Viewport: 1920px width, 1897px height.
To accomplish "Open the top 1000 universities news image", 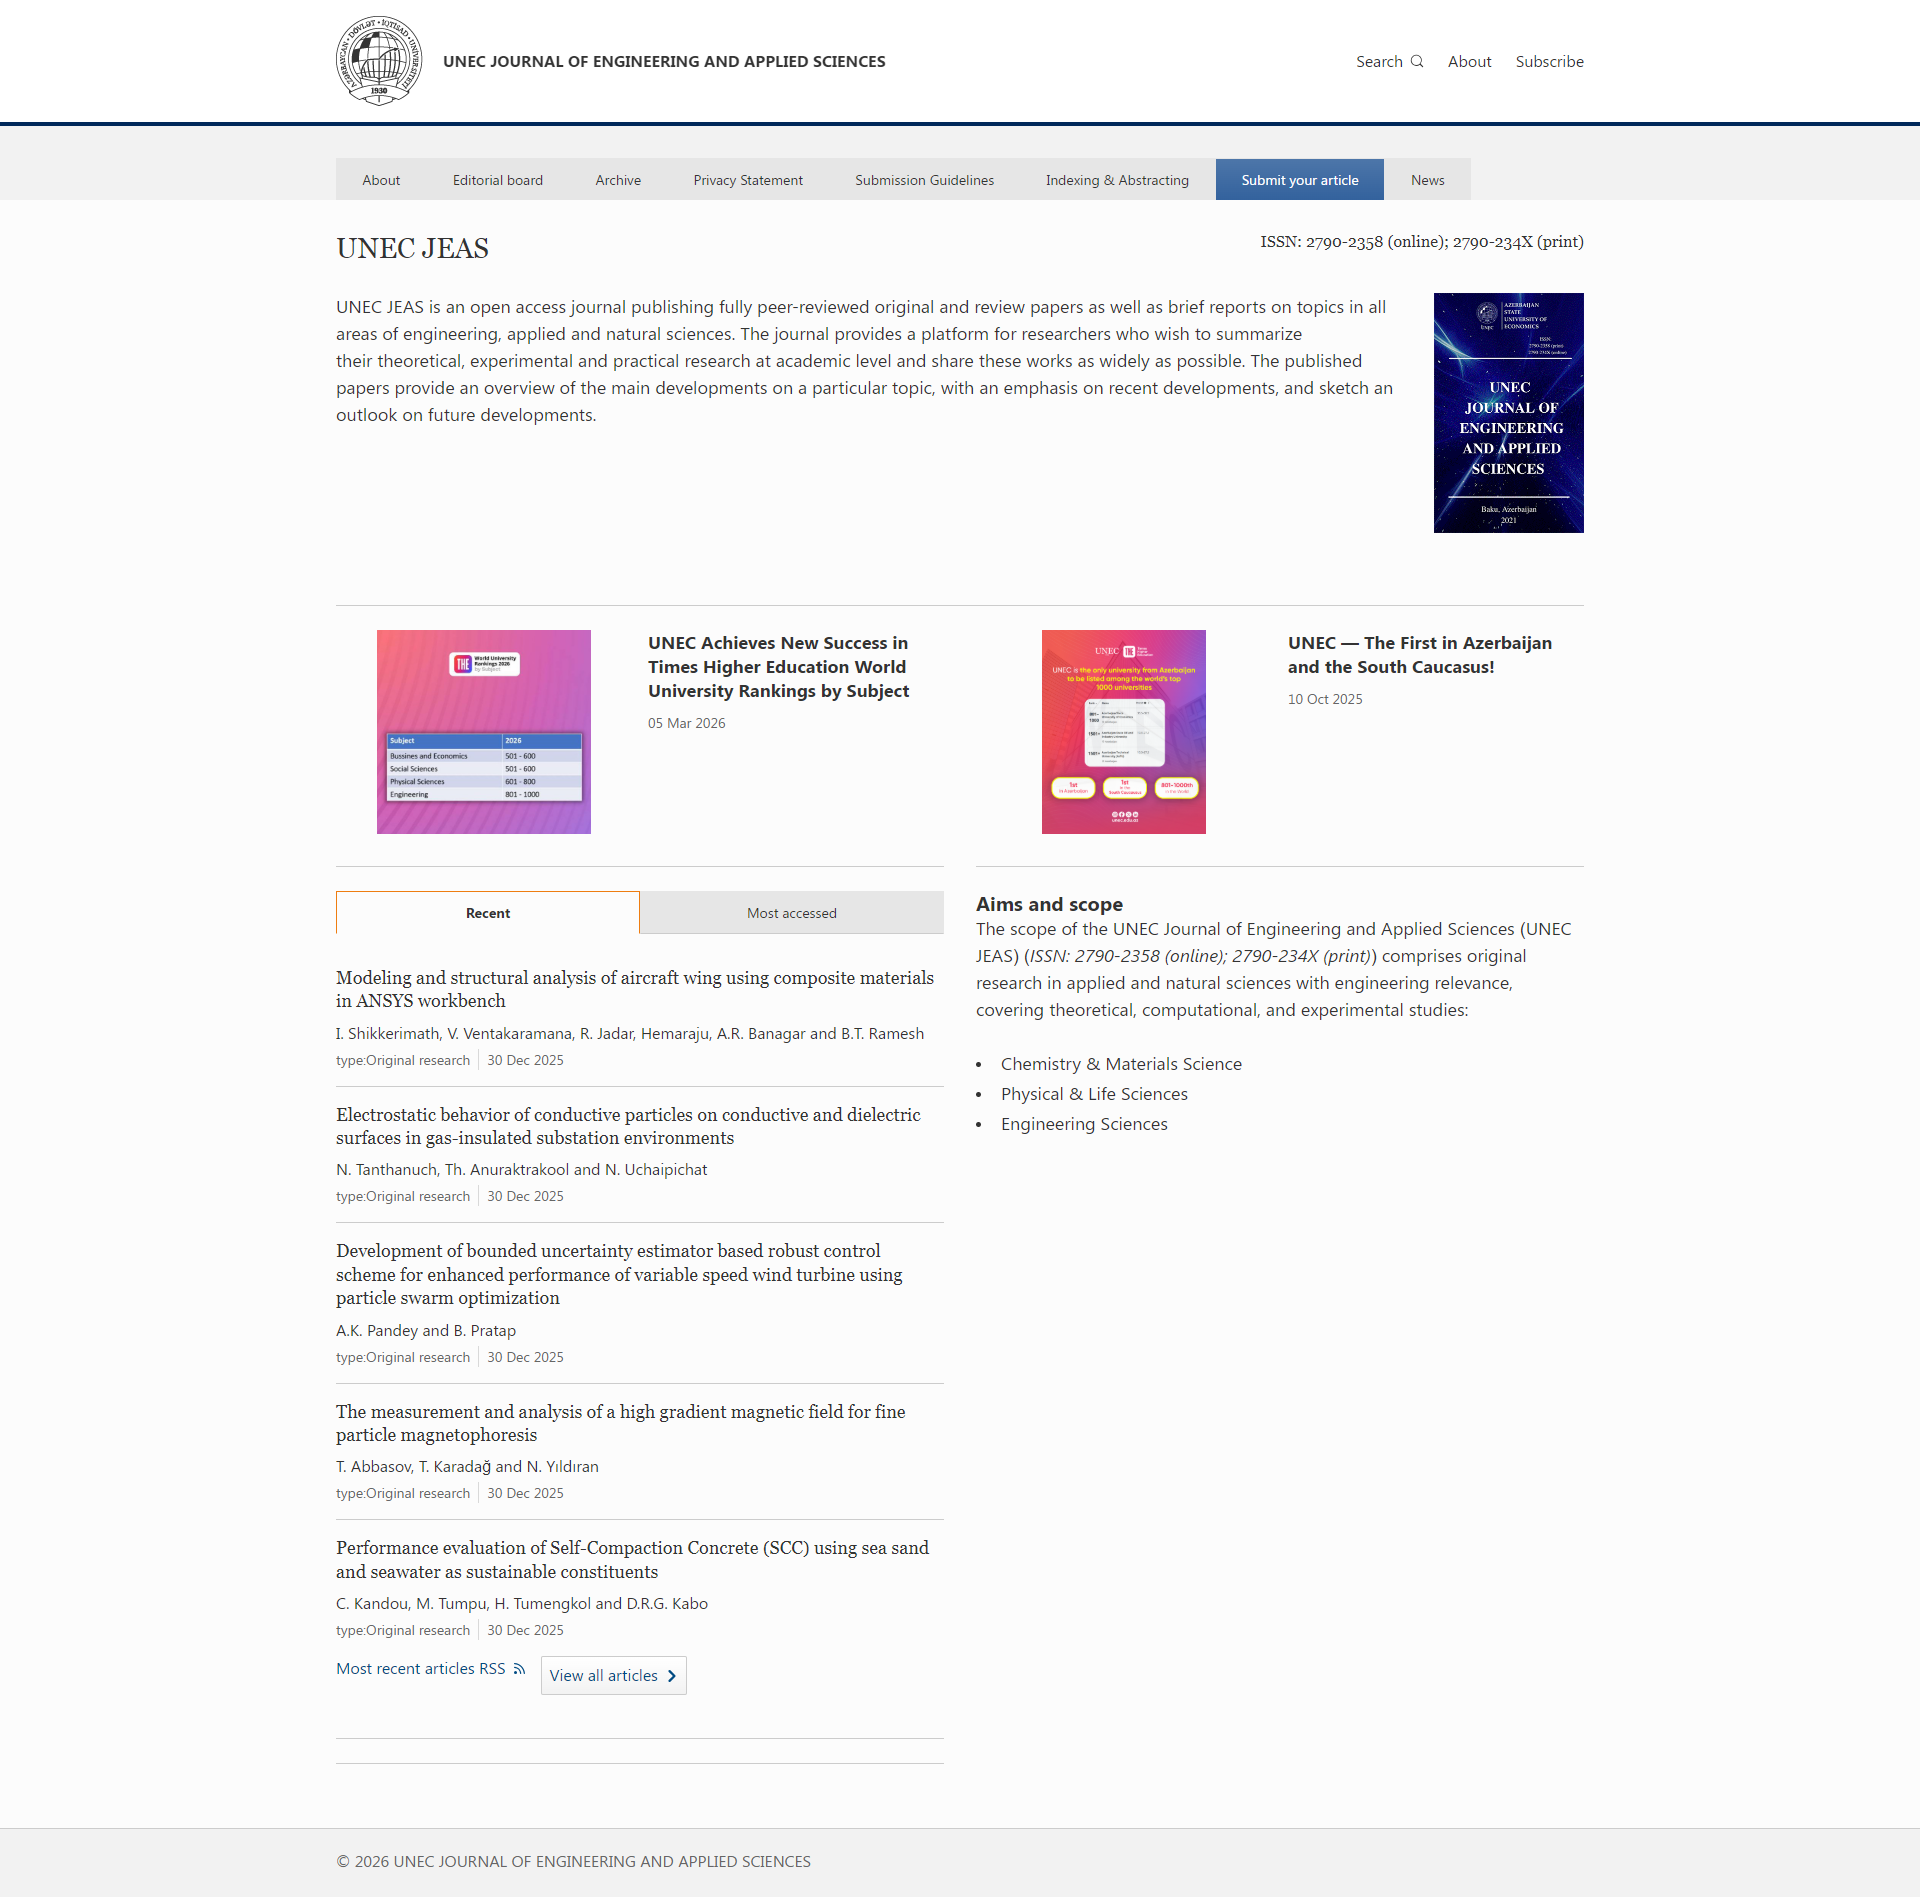I will (x=1123, y=732).
